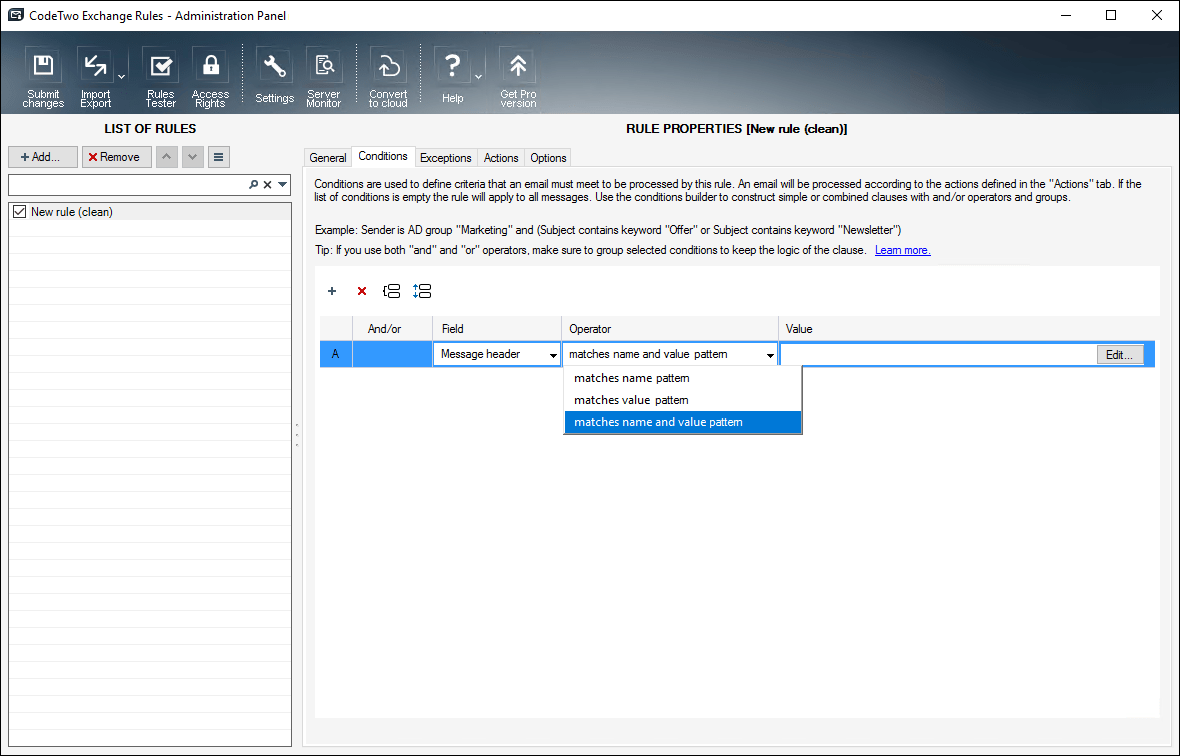Move selected rule up with arrow

click(166, 156)
